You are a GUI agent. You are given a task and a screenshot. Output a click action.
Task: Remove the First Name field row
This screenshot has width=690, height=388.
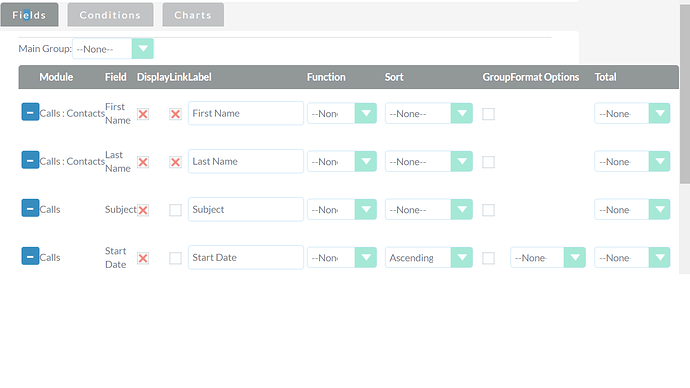tap(30, 112)
